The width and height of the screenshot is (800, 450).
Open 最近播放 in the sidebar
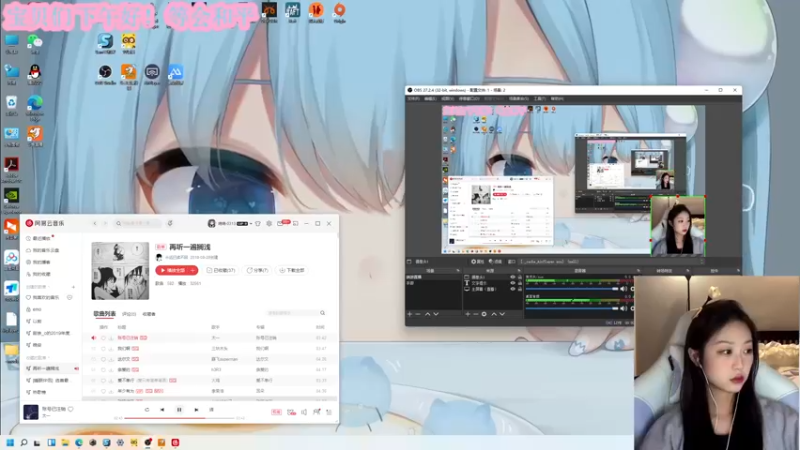(x=40, y=238)
